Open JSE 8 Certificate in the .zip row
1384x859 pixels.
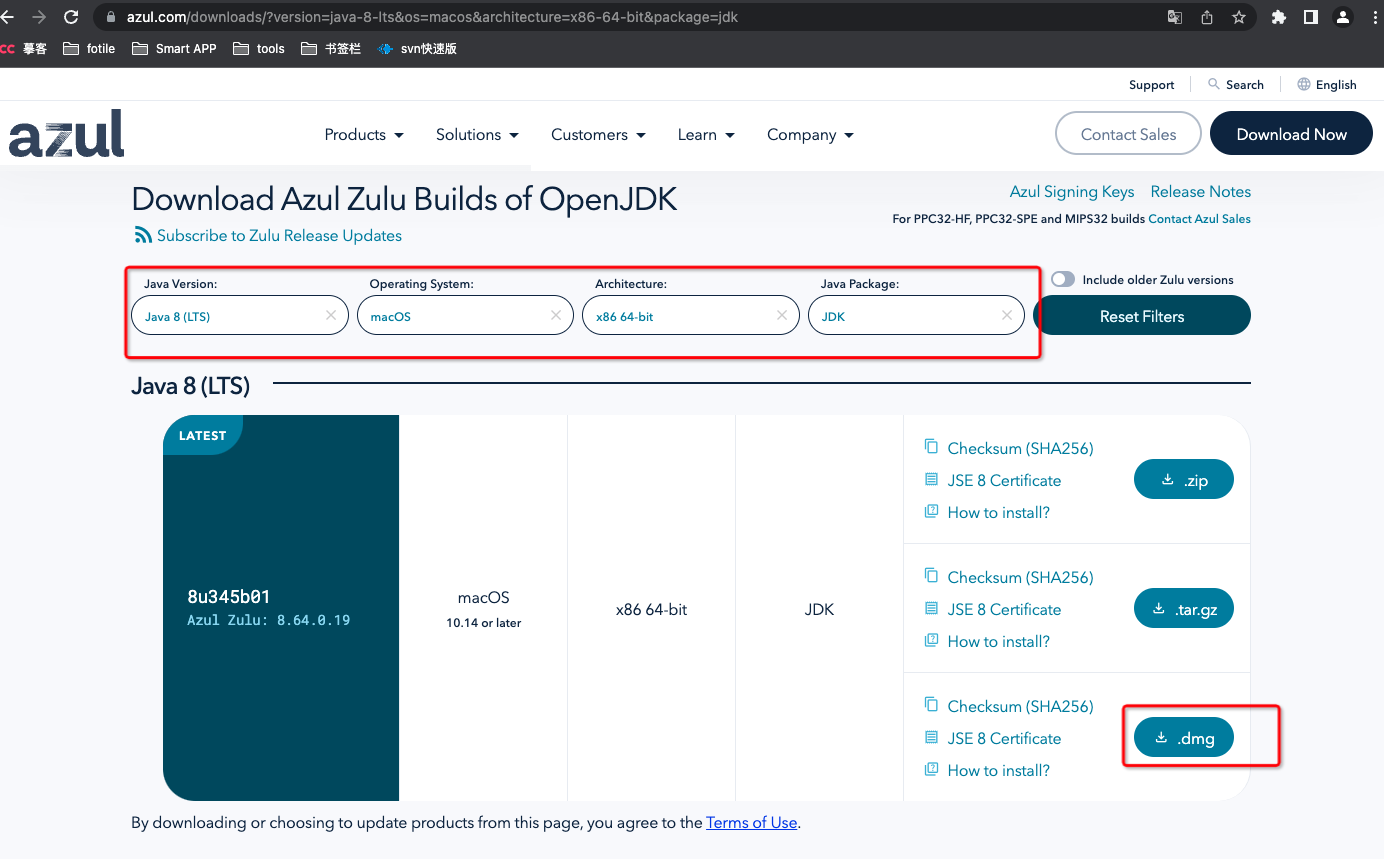click(x=1004, y=480)
